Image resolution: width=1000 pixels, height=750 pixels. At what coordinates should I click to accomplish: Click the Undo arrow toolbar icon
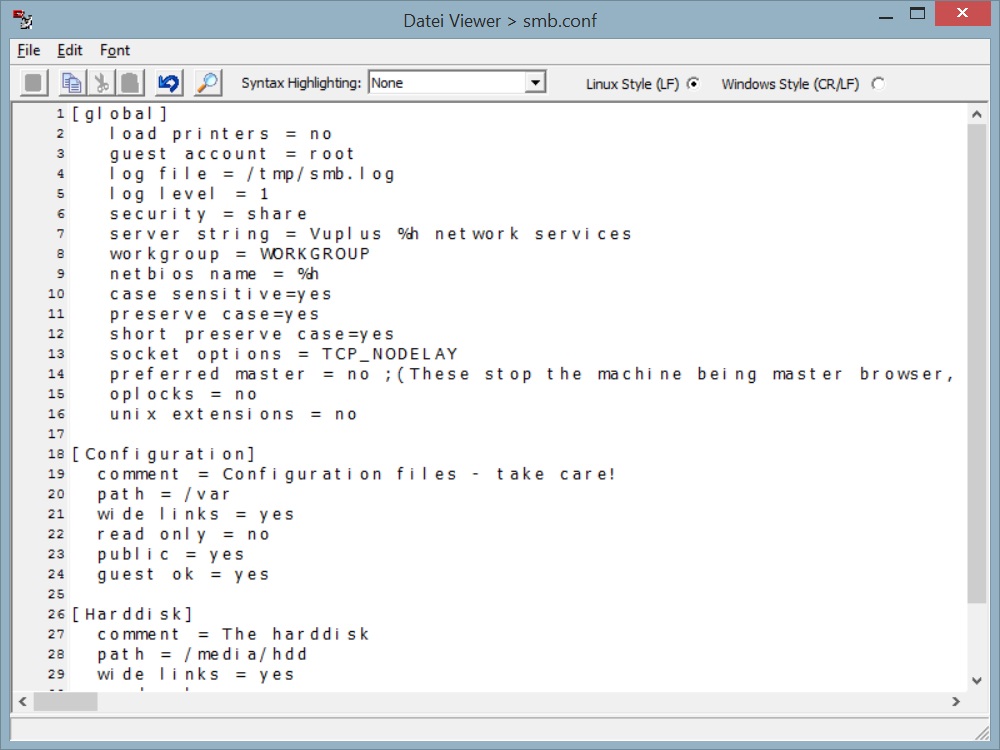169,83
